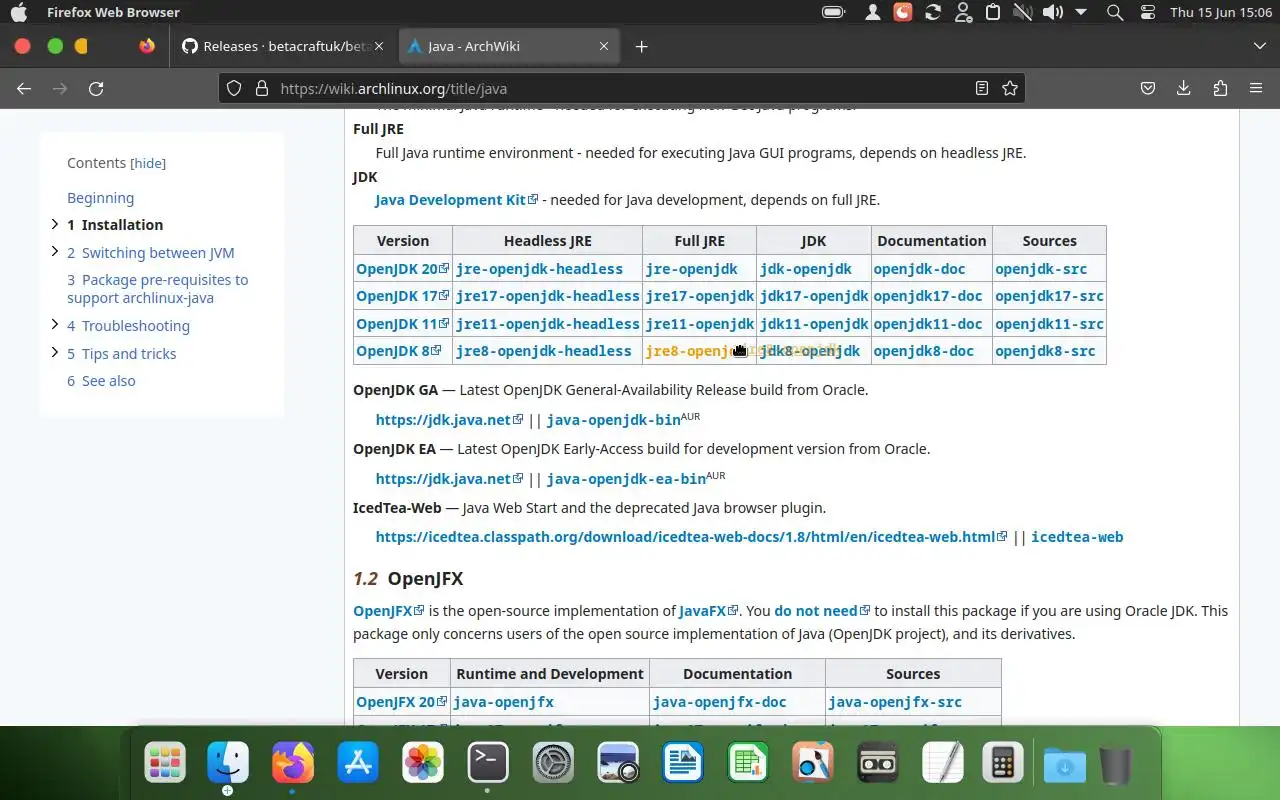The width and height of the screenshot is (1280, 800).
Task: Open the Apple menu logo
Action: click(19, 12)
